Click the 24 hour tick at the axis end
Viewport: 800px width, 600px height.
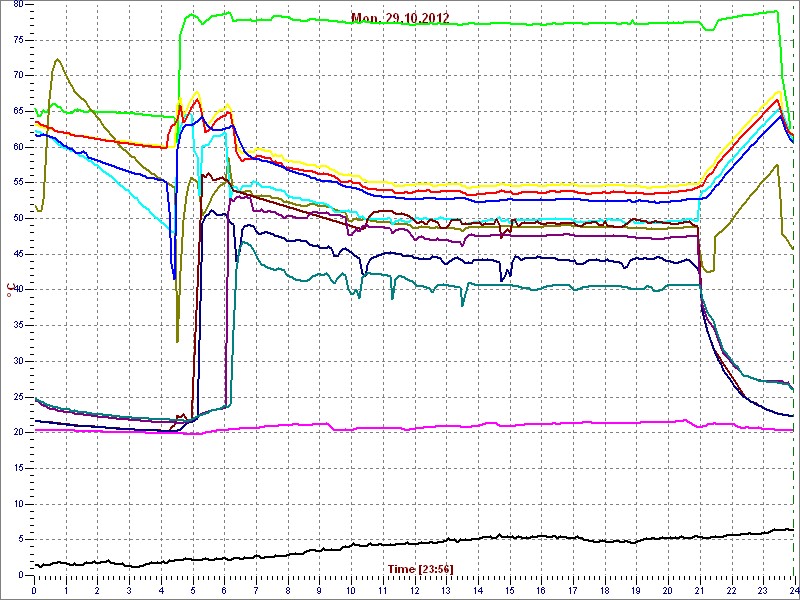click(x=793, y=591)
